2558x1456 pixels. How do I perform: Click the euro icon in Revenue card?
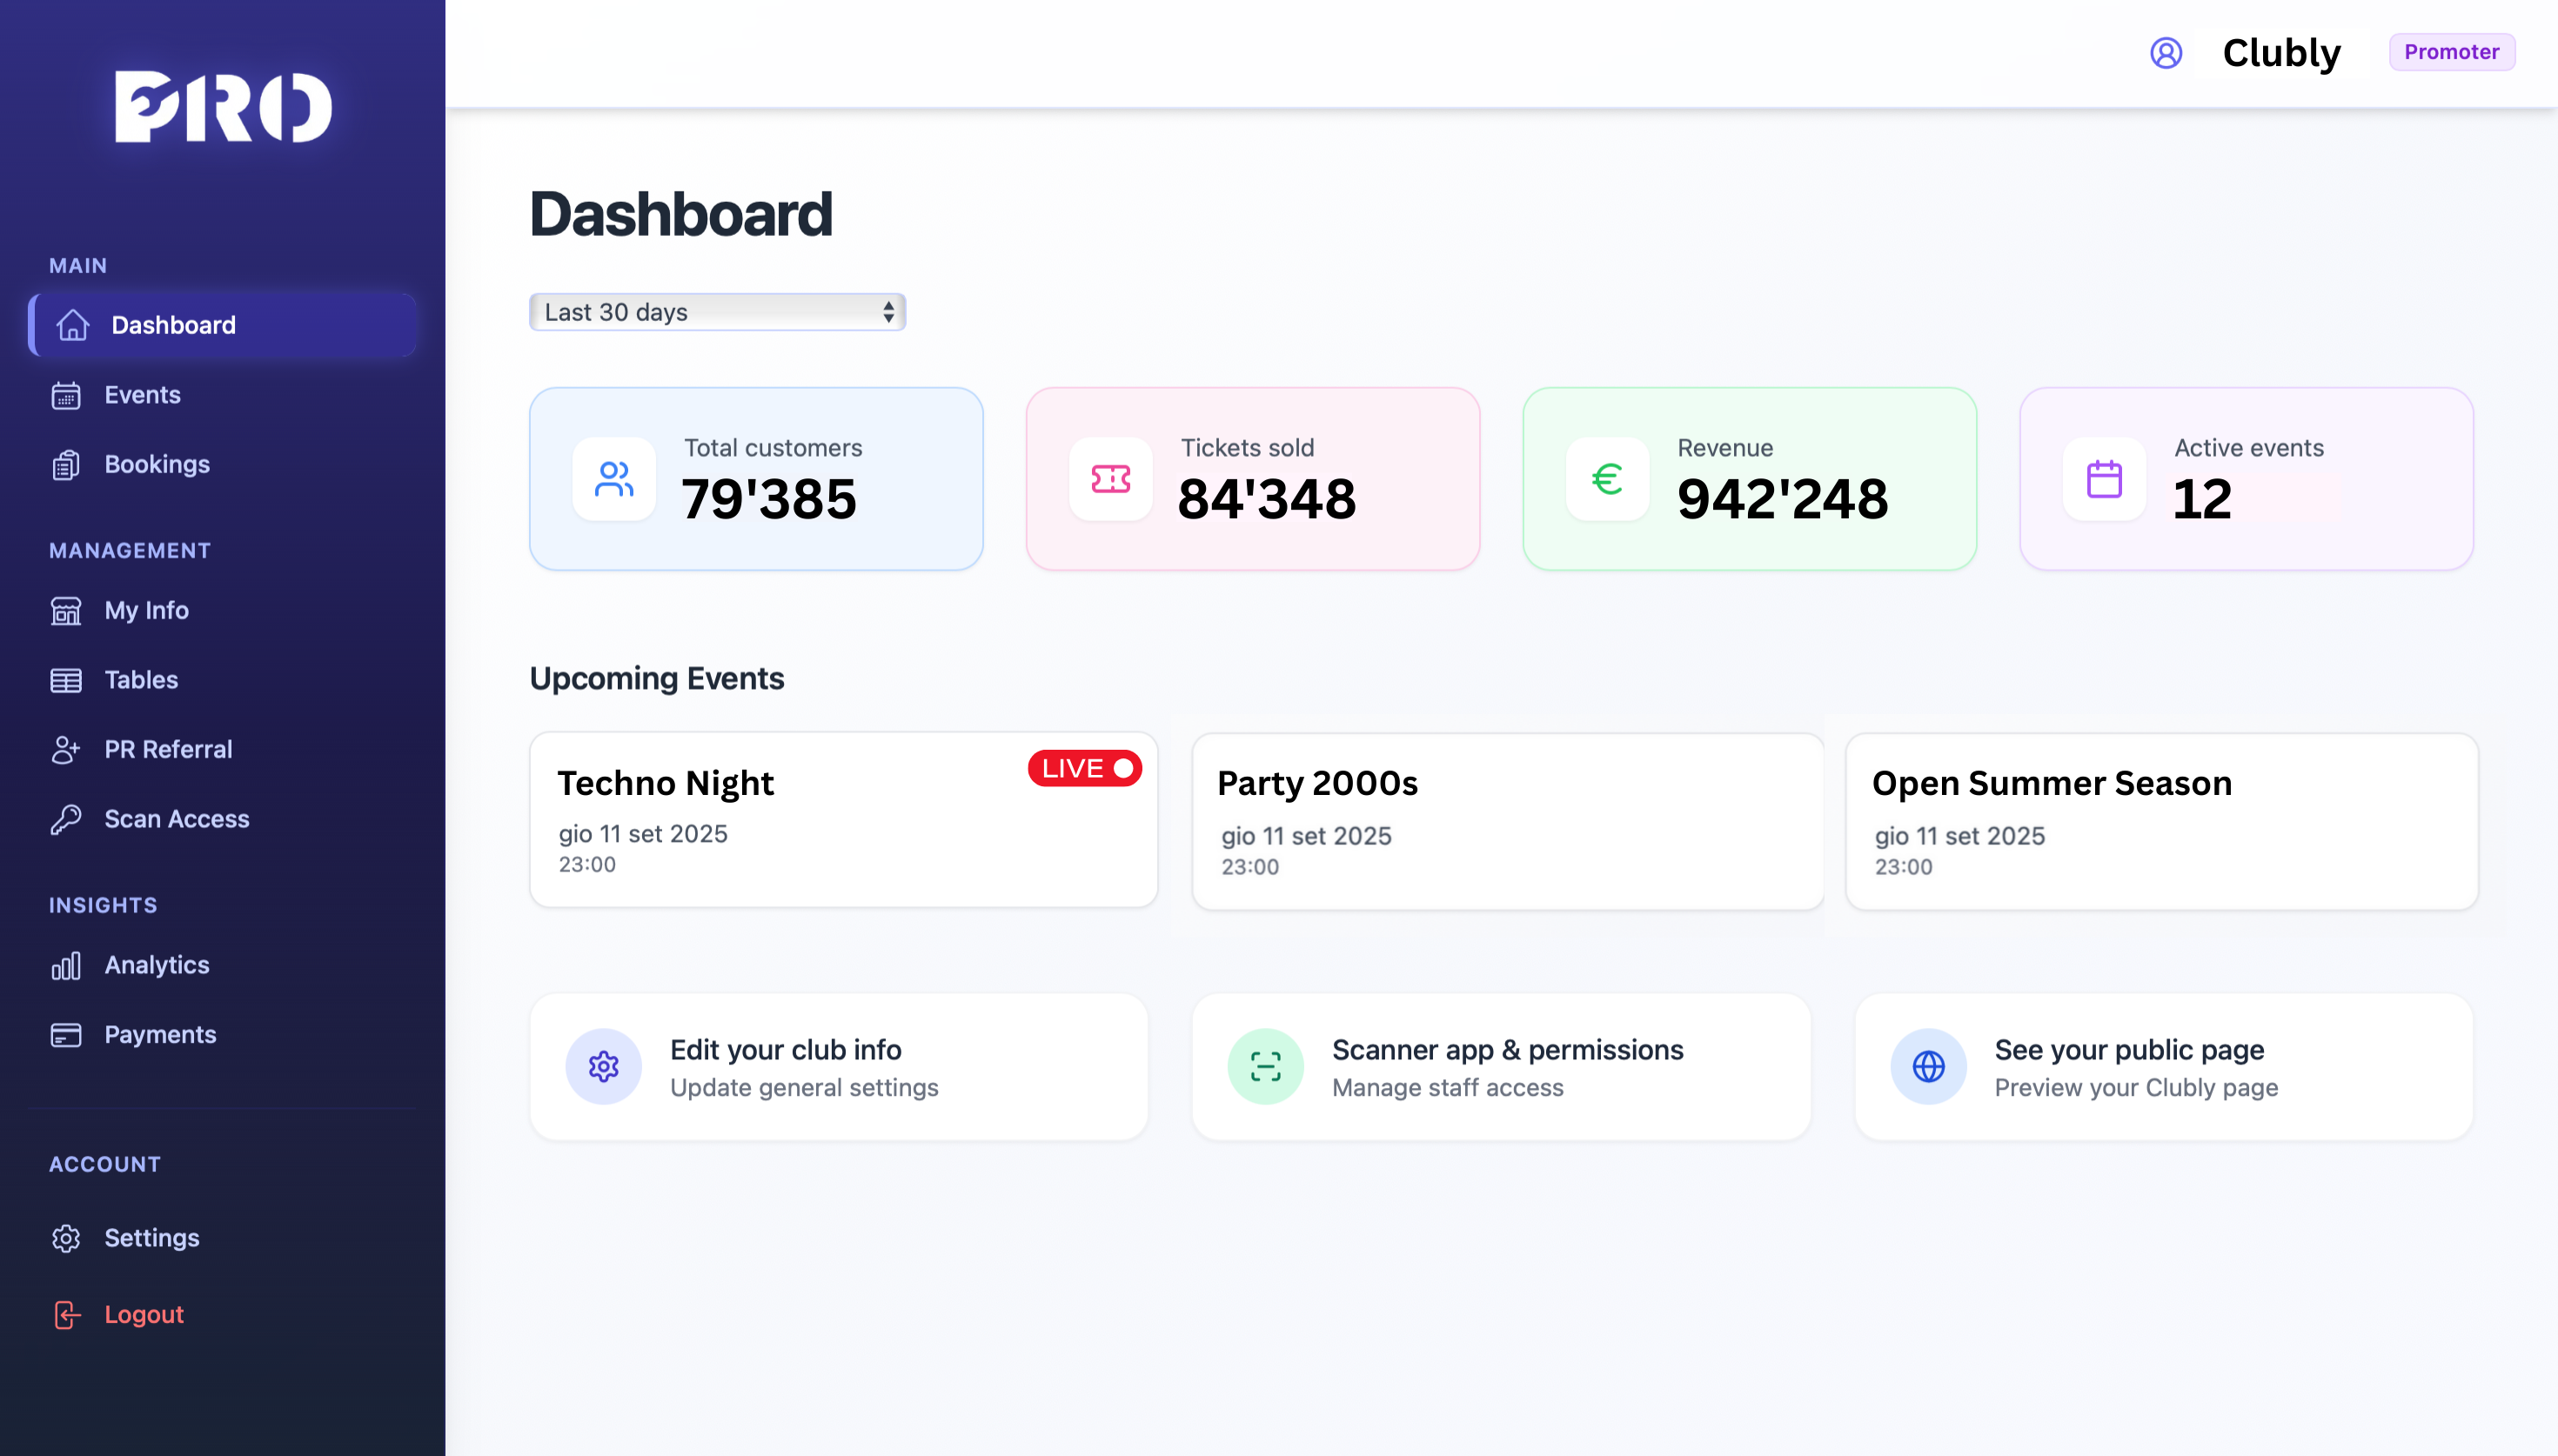(x=1607, y=479)
